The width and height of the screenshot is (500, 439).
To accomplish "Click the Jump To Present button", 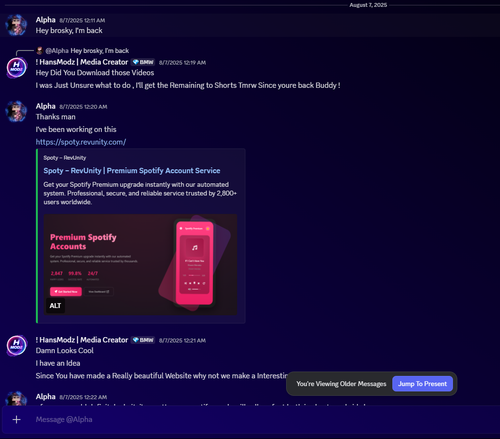I will tap(422, 384).
